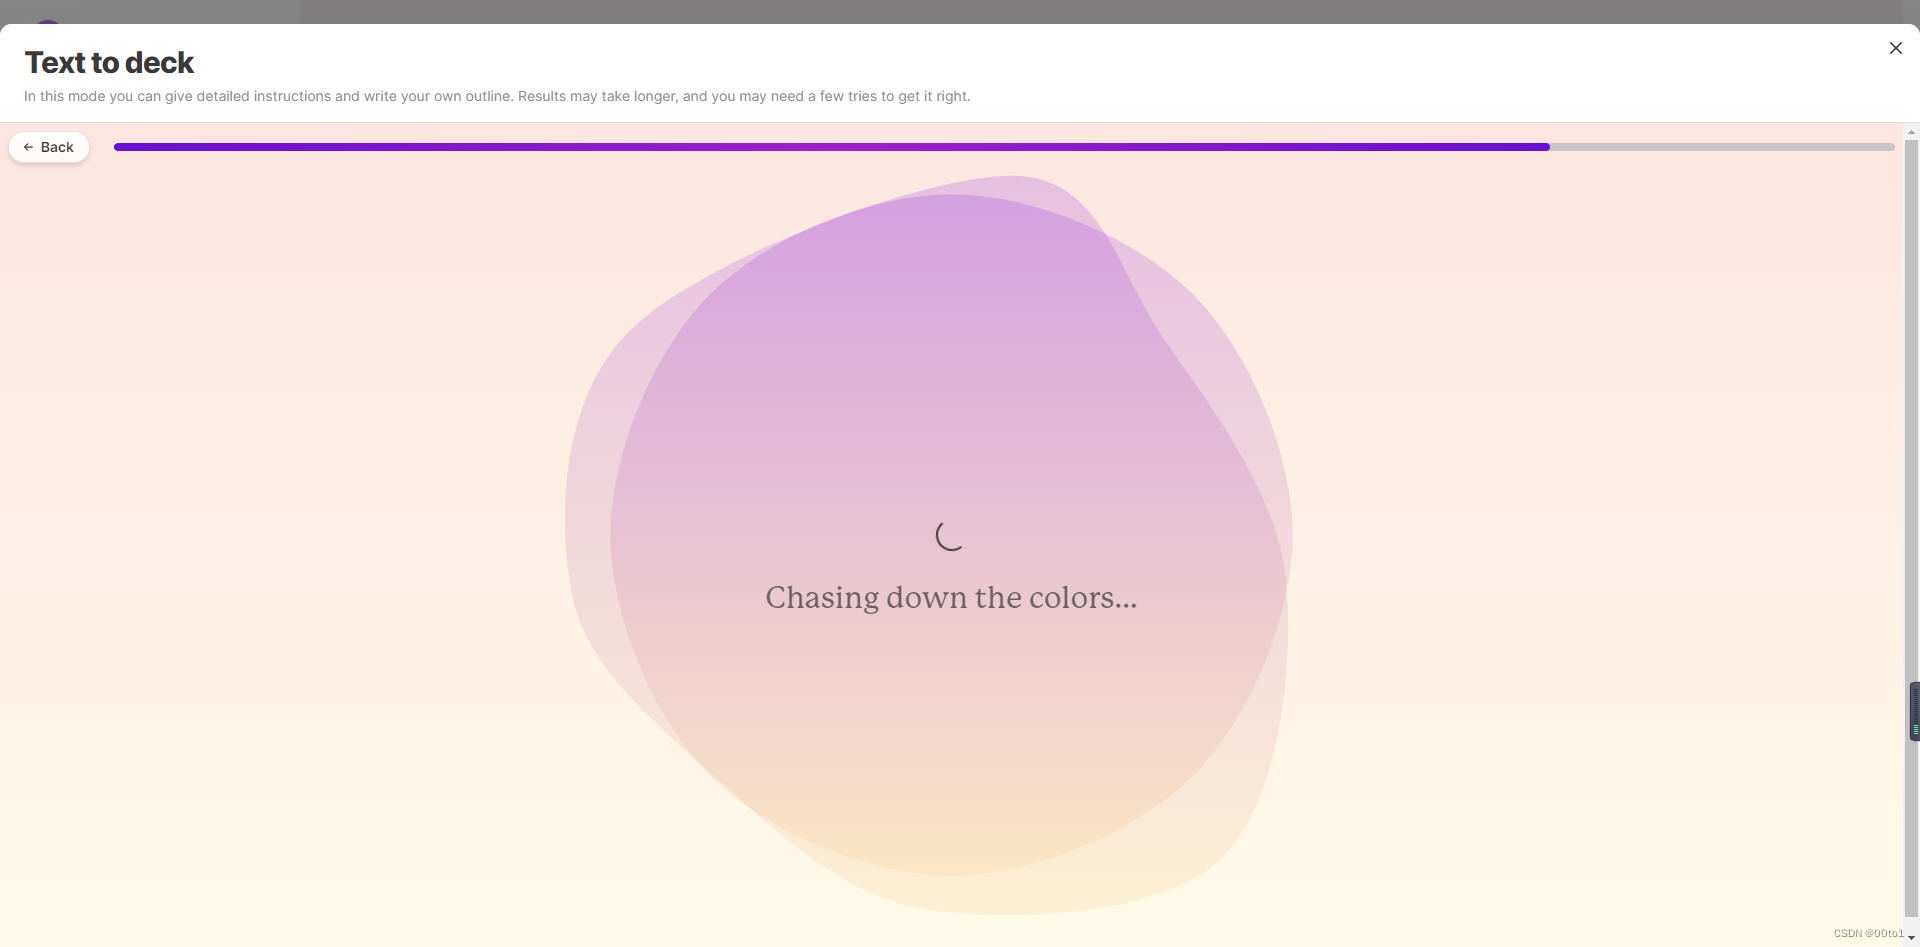Go back using the Back button
This screenshot has width=1920, height=947.
[x=49, y=147]
